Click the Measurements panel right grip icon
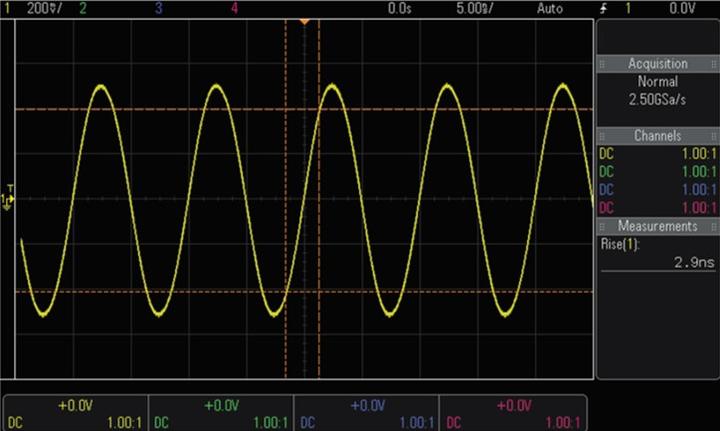The width and height of the screenshot is (720, 431). tap(713, 226)
